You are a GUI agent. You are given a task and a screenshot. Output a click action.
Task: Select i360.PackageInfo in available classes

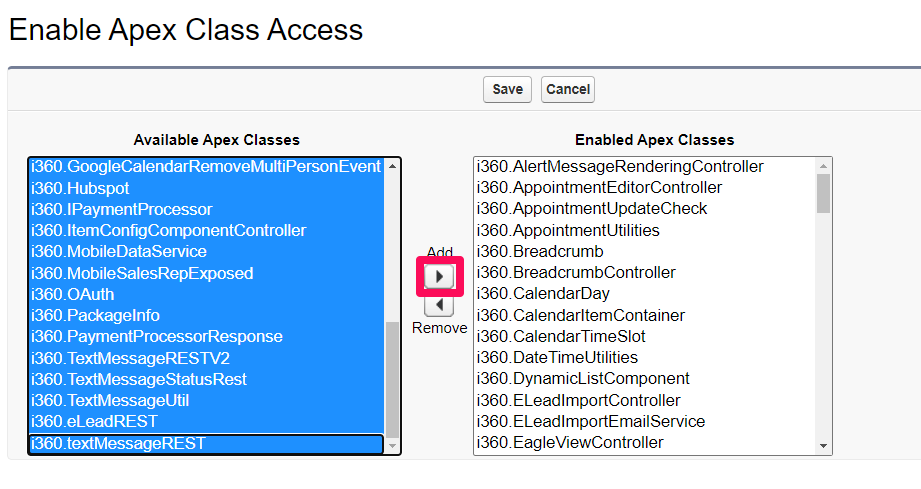pos(207,315)
